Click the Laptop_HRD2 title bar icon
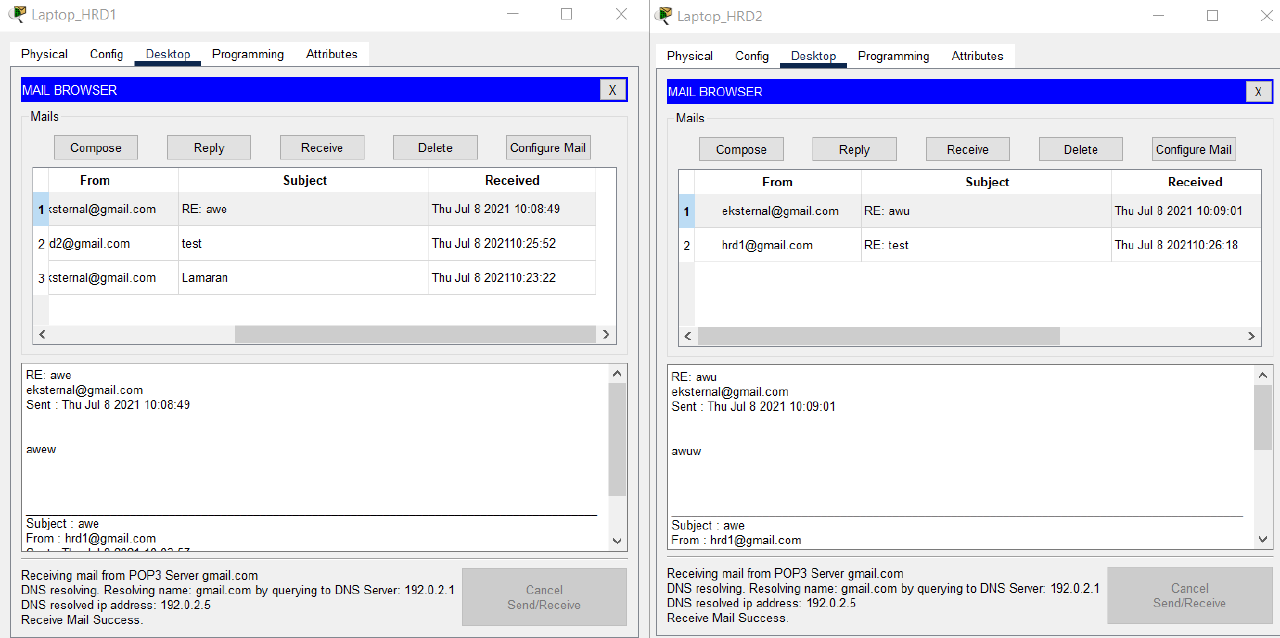This screenshot has width=1280, height=638. (665, 15)
